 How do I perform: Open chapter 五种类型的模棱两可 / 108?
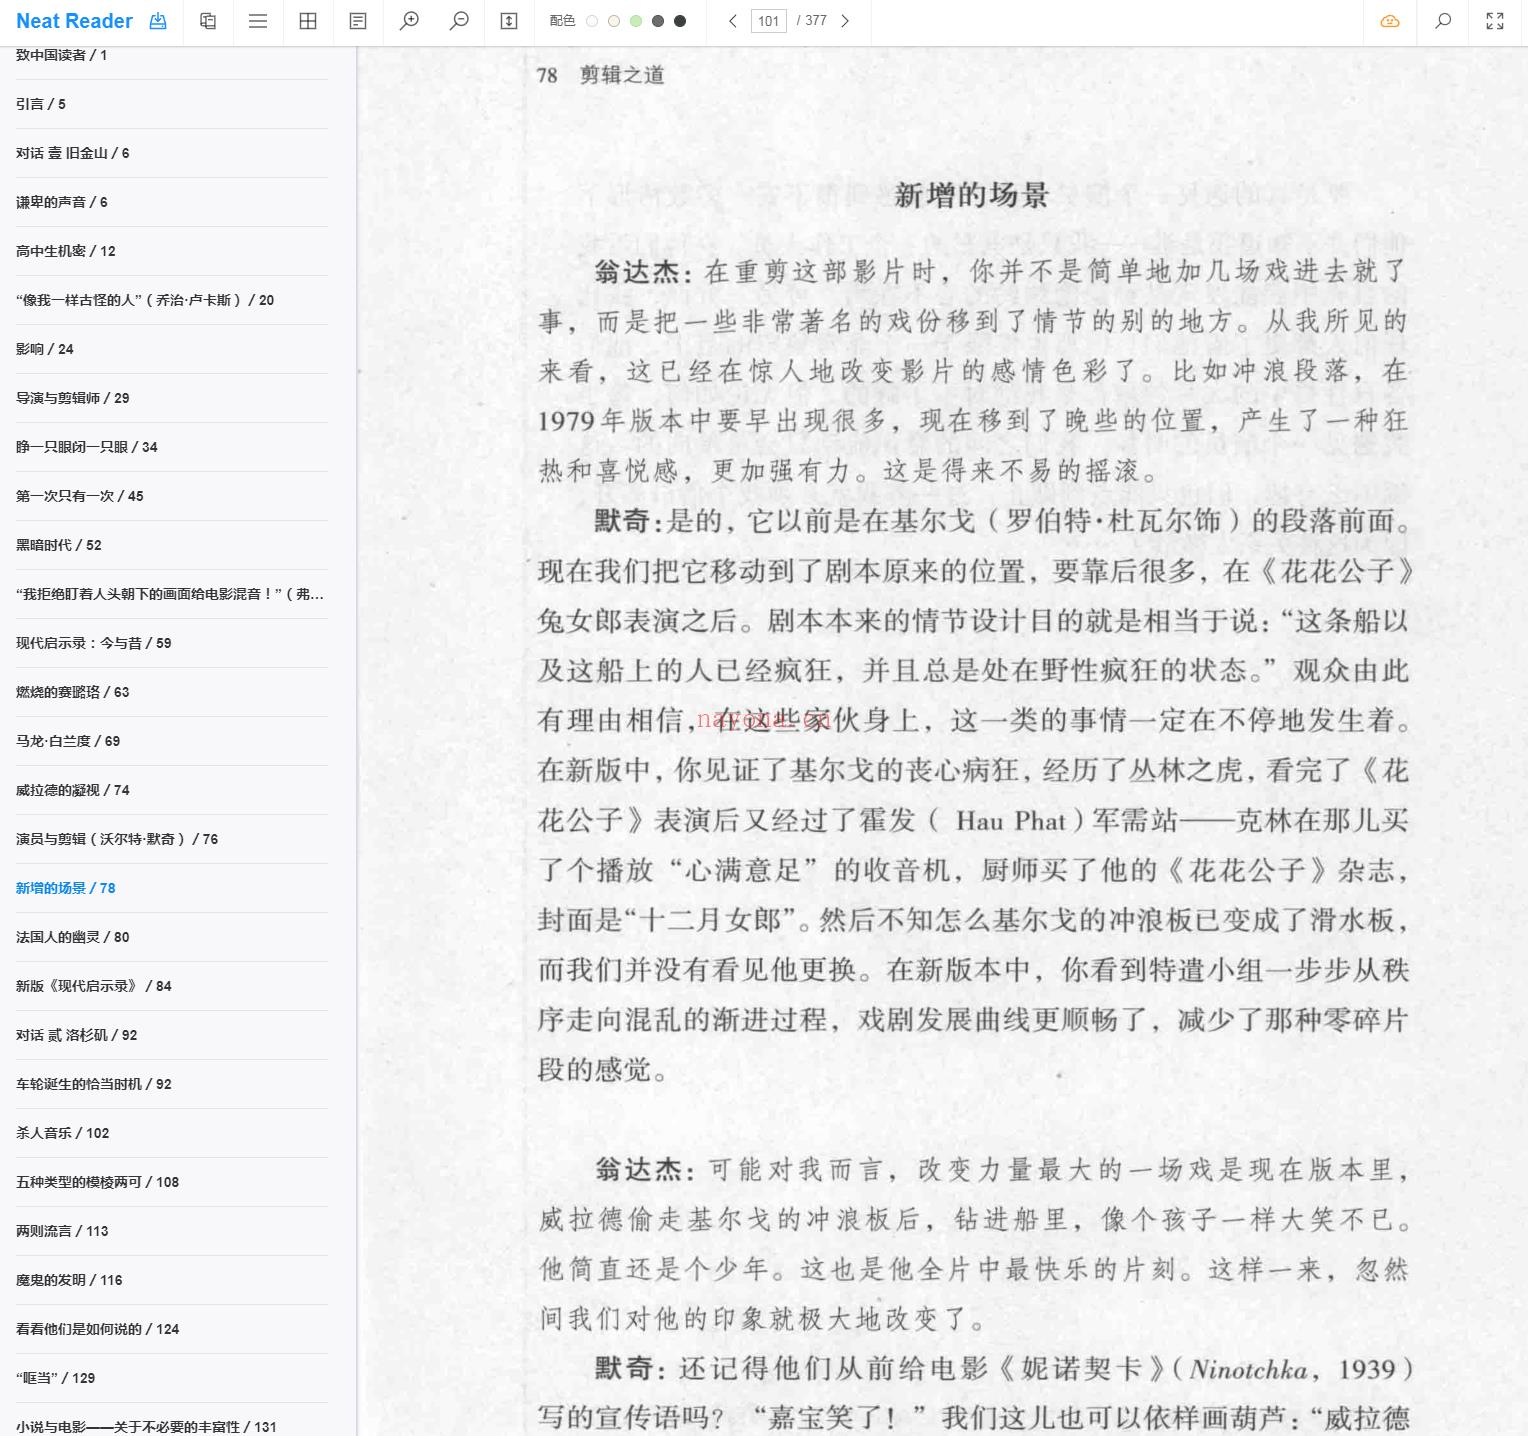coord(98,1182)
